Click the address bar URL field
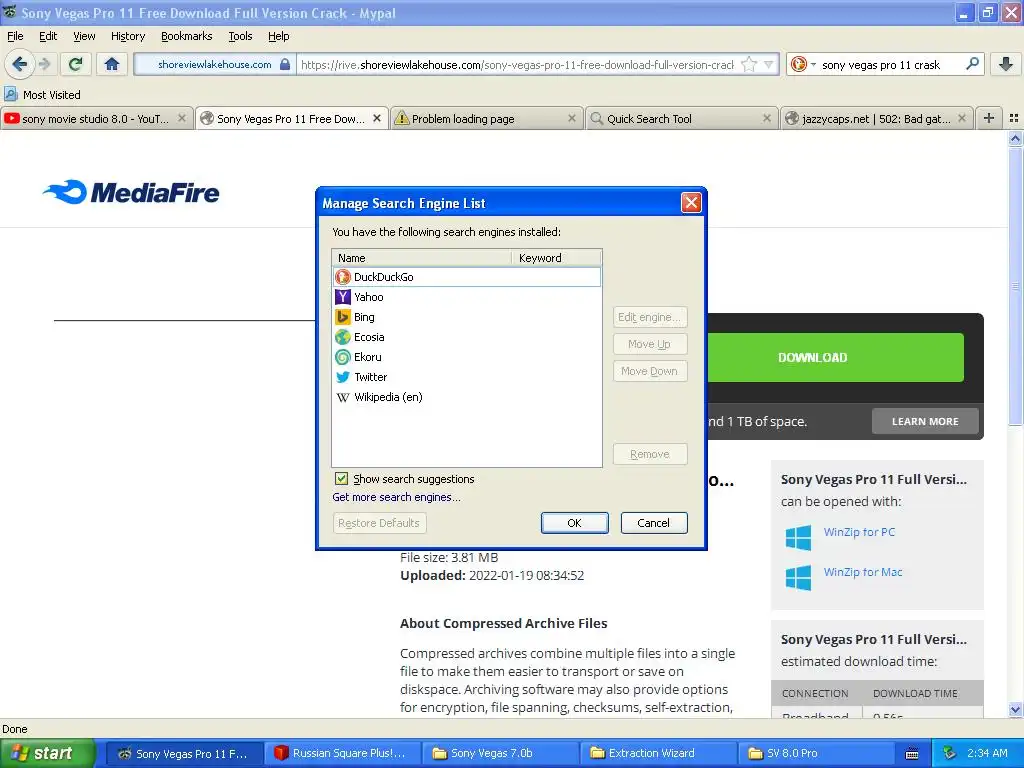This screenshot has width=1024, height=768. pos(519,64)
